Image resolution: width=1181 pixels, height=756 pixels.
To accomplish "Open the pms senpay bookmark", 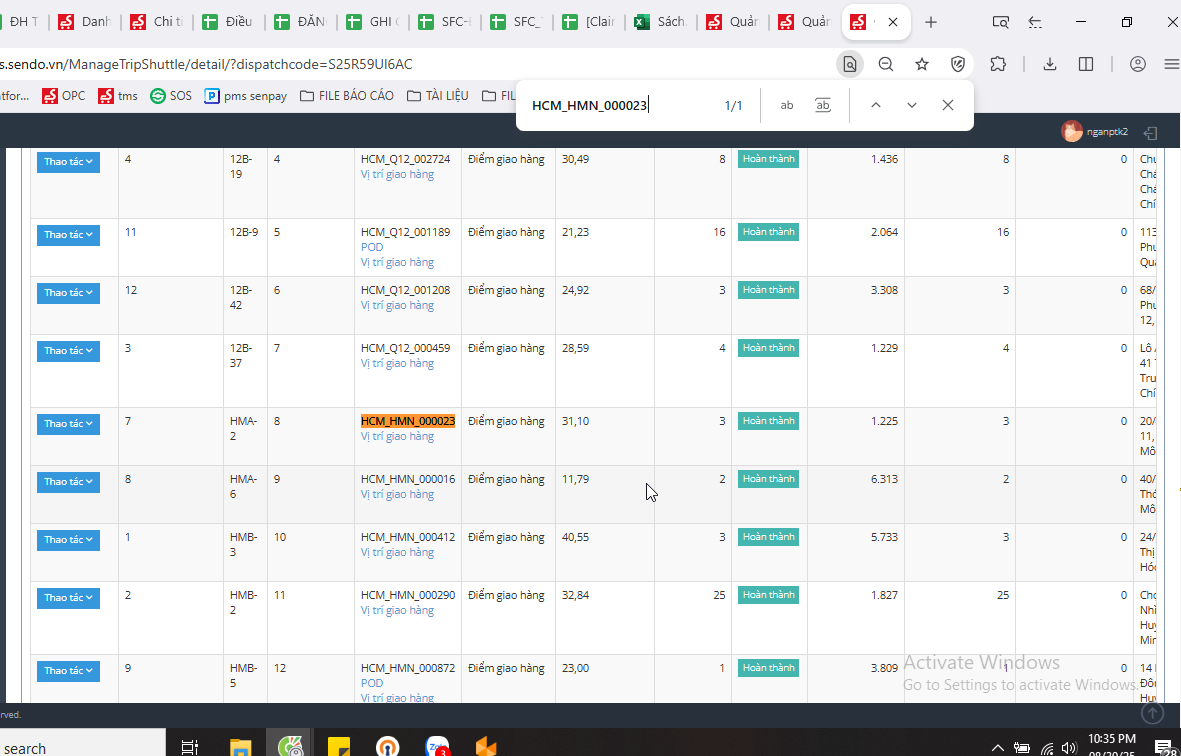I will tap(246, 96).
